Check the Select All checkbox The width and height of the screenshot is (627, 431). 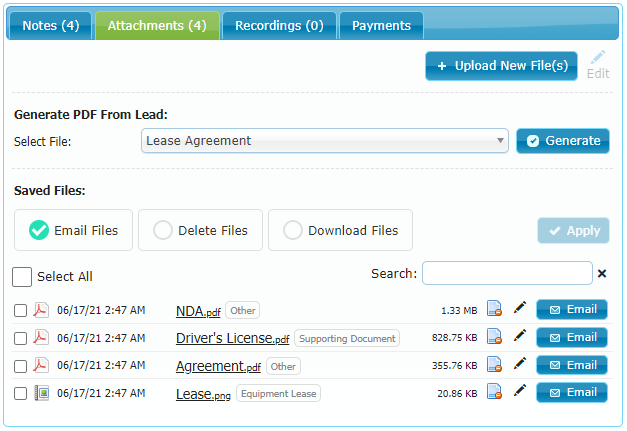coord(22,277)
